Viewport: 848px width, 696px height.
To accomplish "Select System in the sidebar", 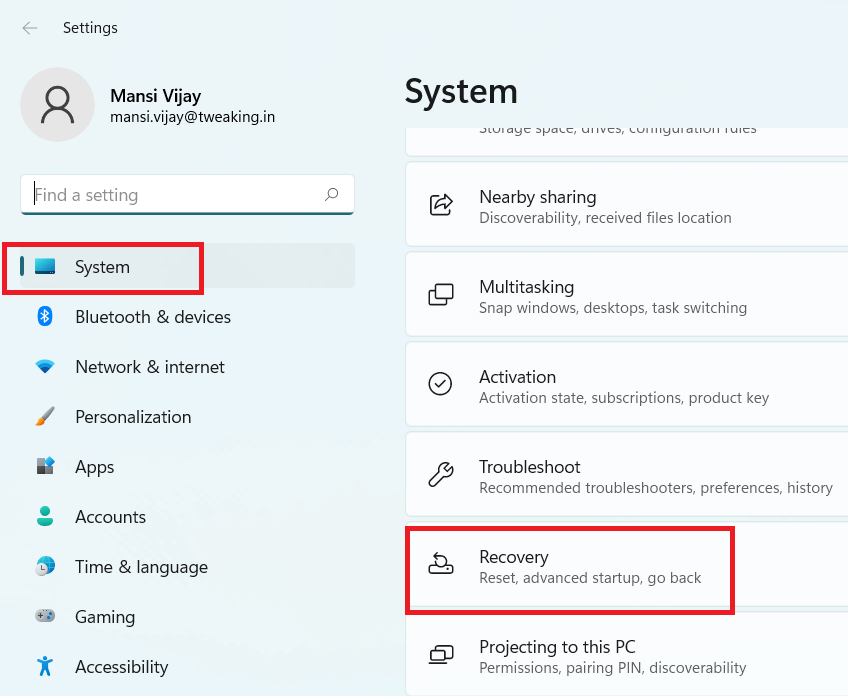I will point(187,266).
